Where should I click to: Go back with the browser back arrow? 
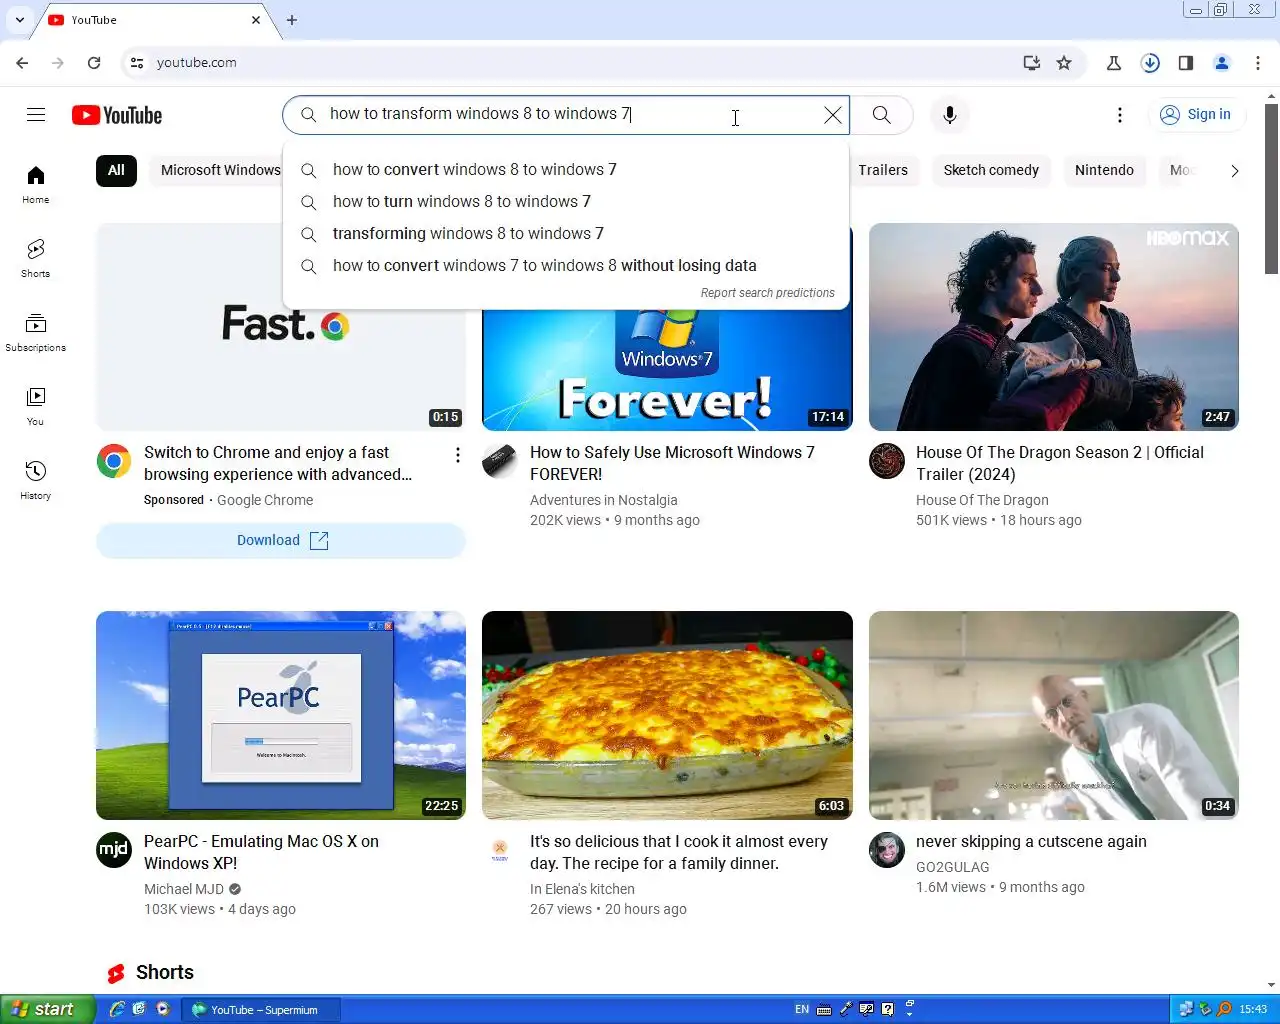[x=22, y=63]
